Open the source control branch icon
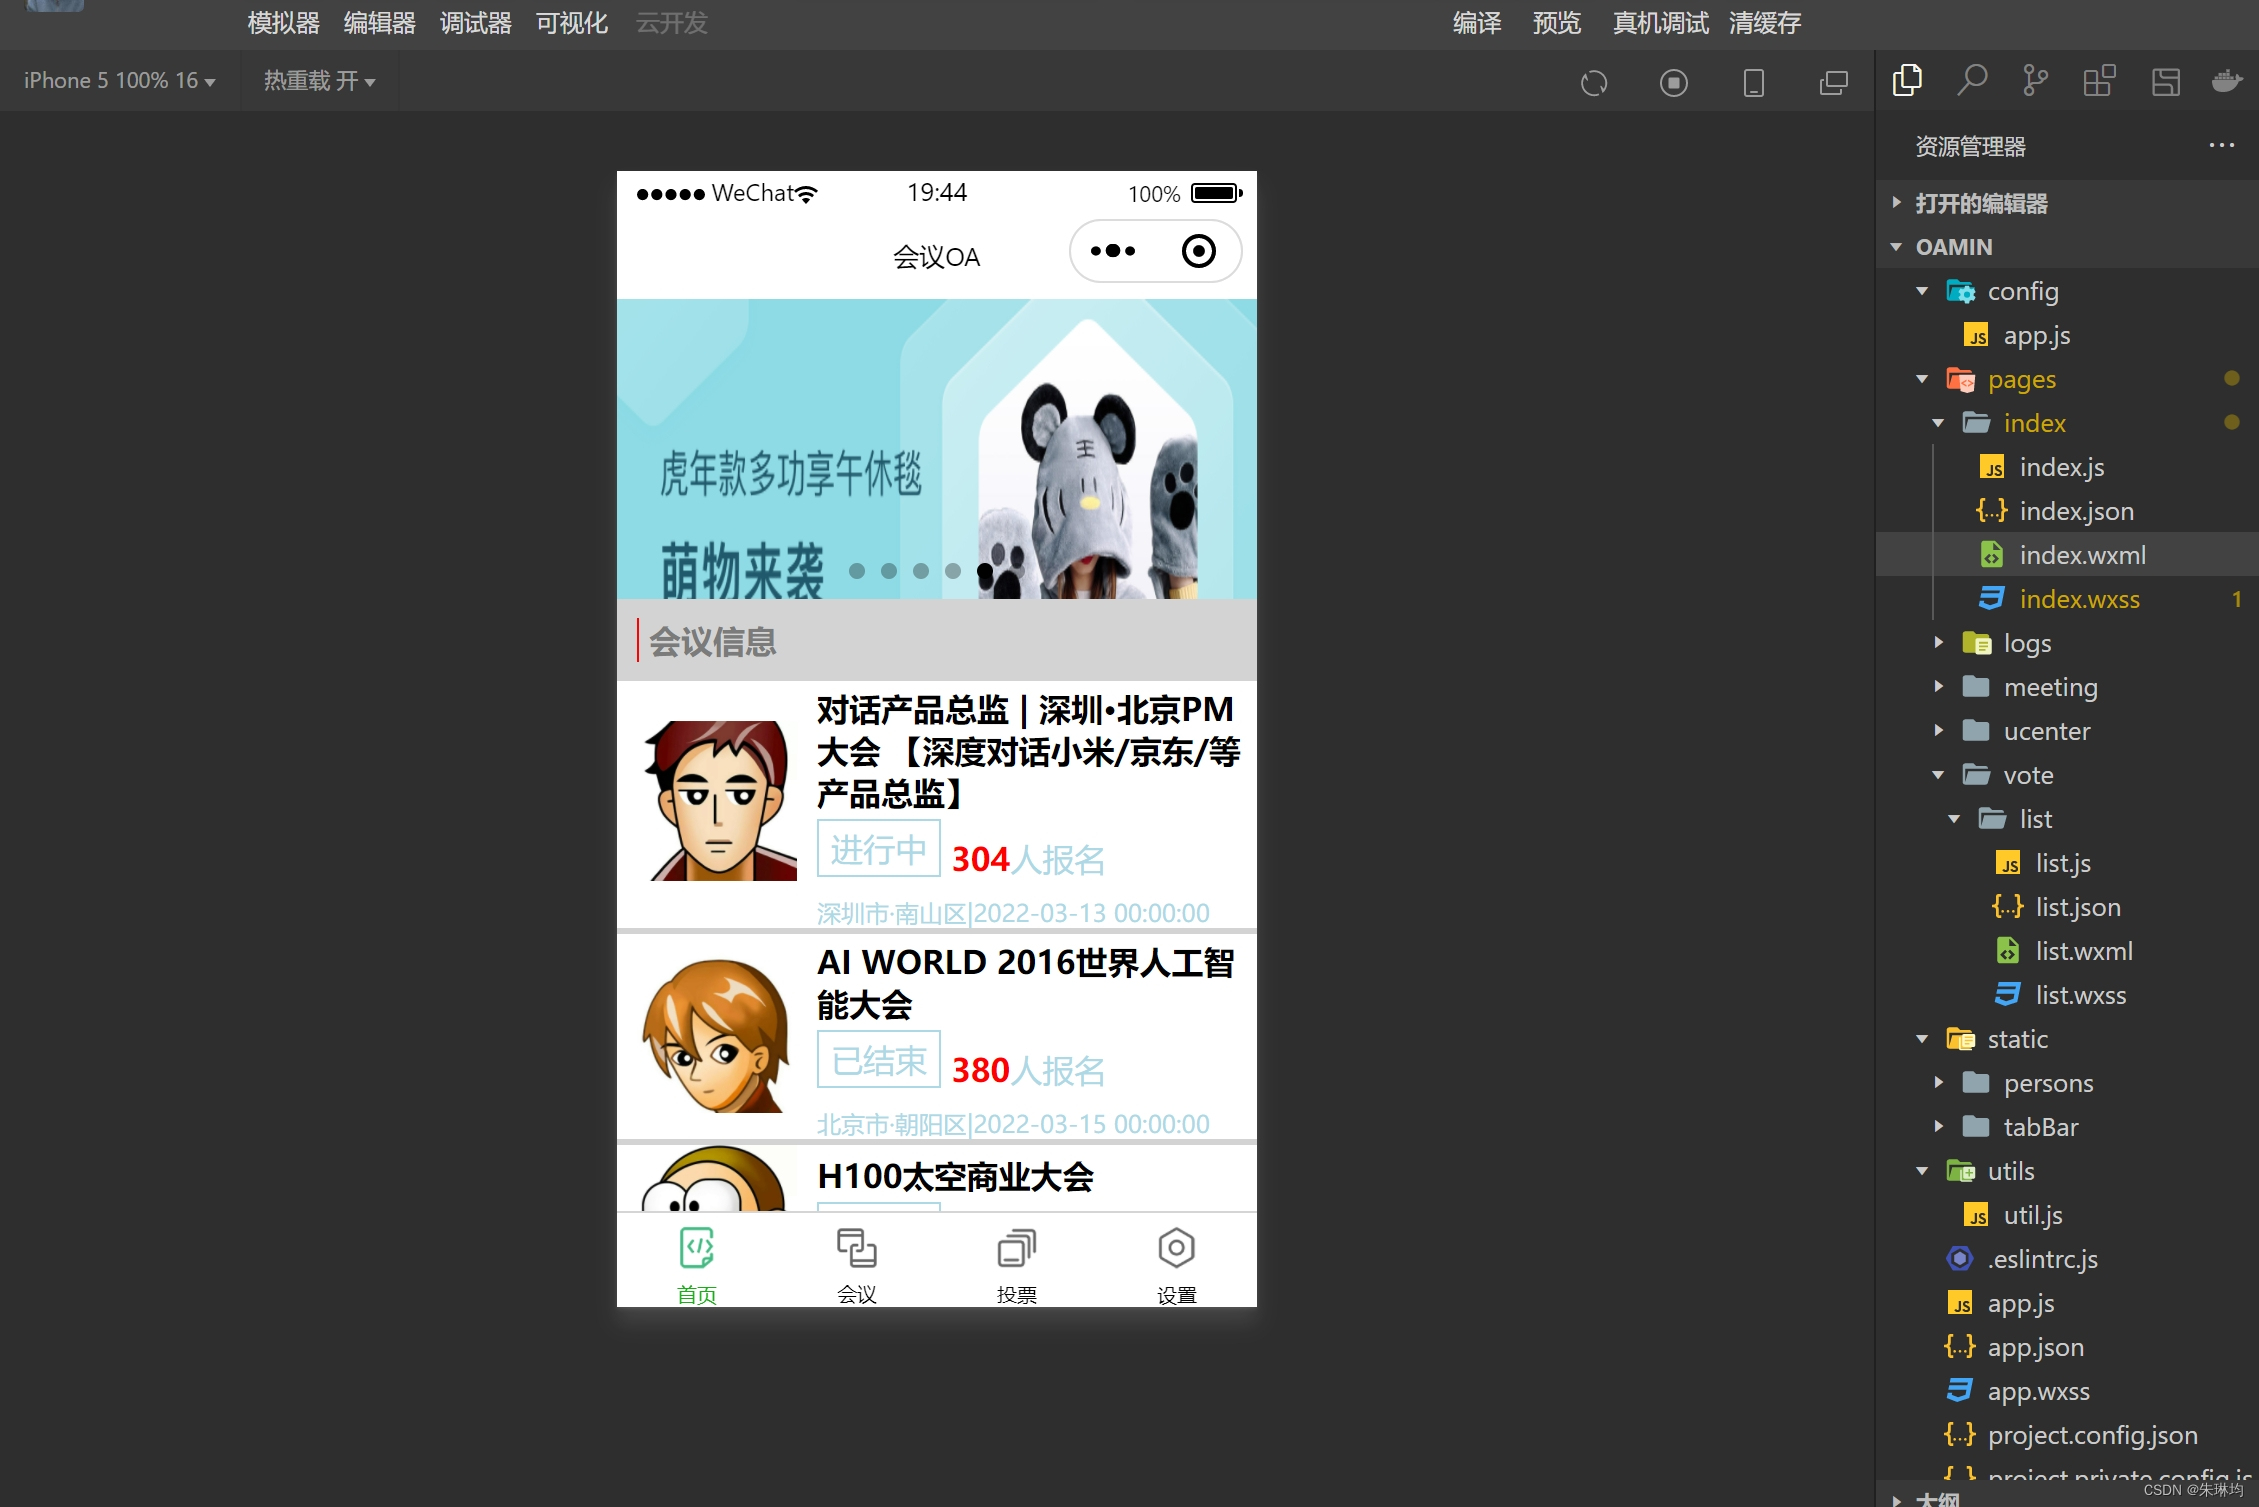 (x=2034, y=81)
